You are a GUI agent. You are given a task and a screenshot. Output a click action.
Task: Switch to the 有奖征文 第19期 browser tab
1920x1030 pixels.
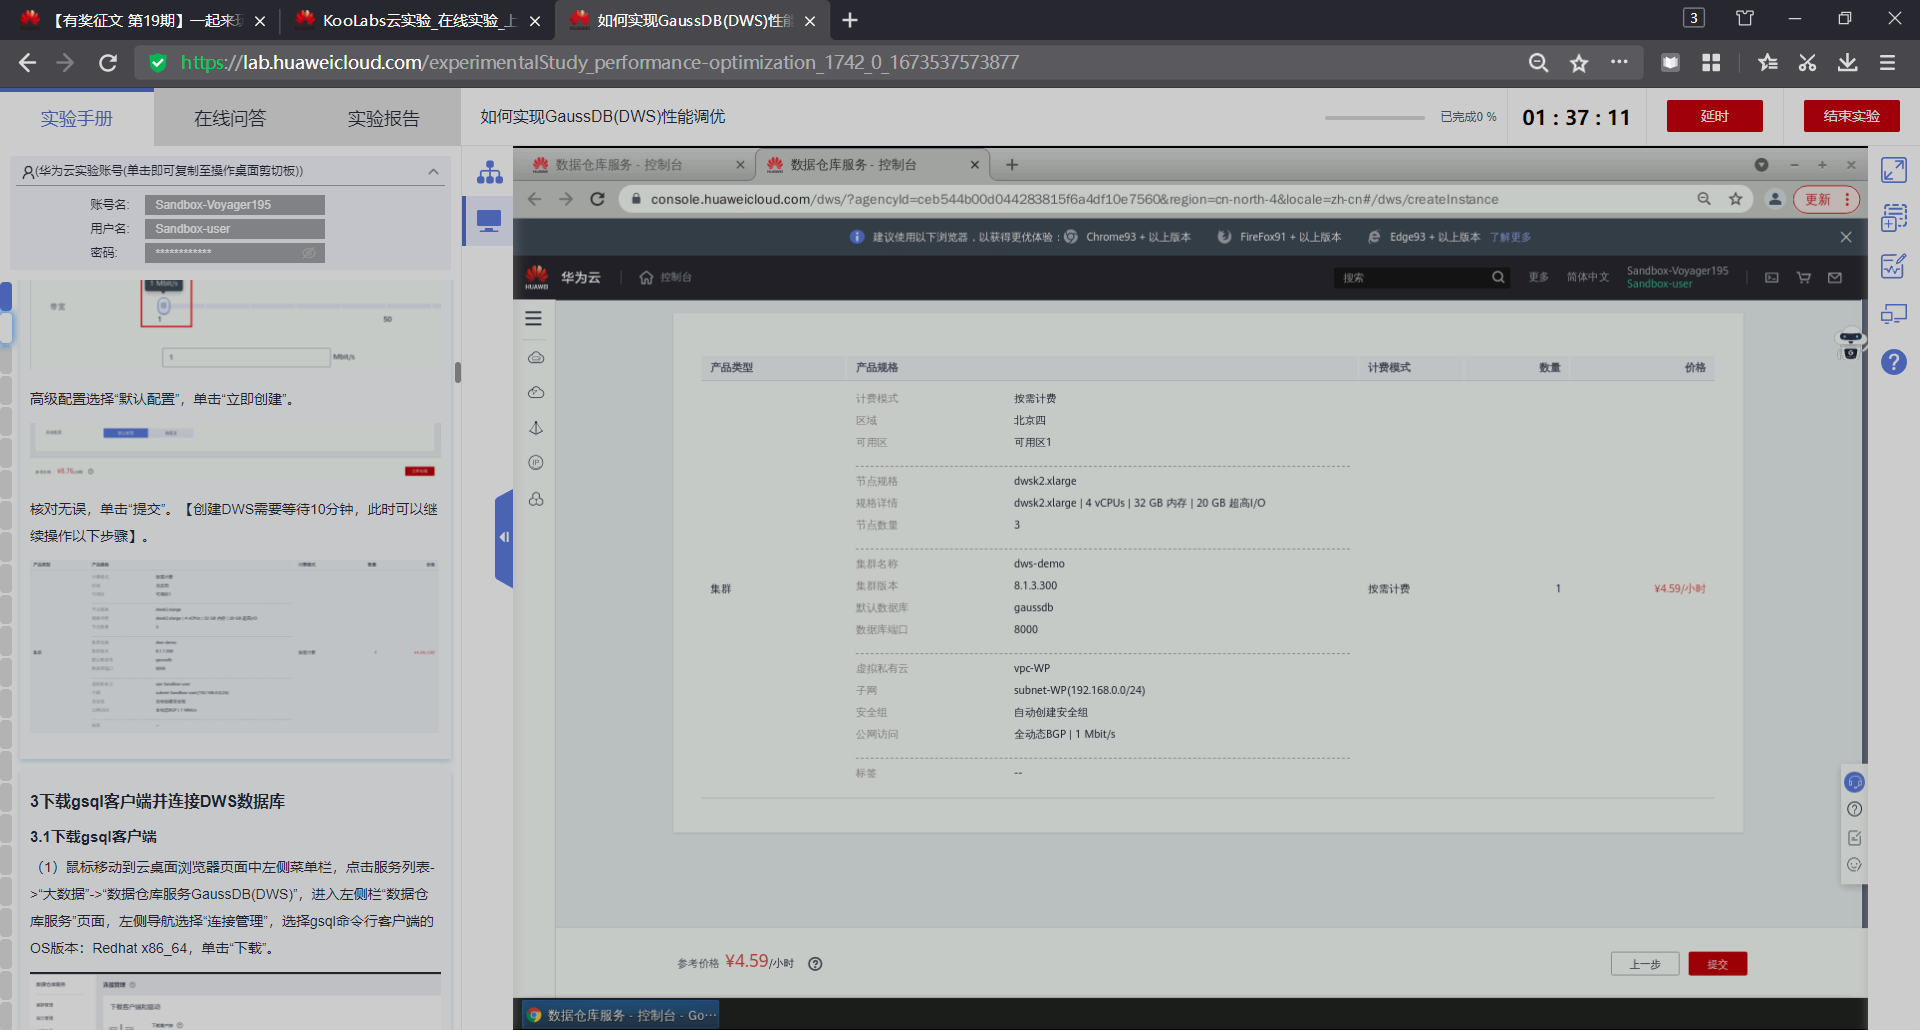pos(142,20)
